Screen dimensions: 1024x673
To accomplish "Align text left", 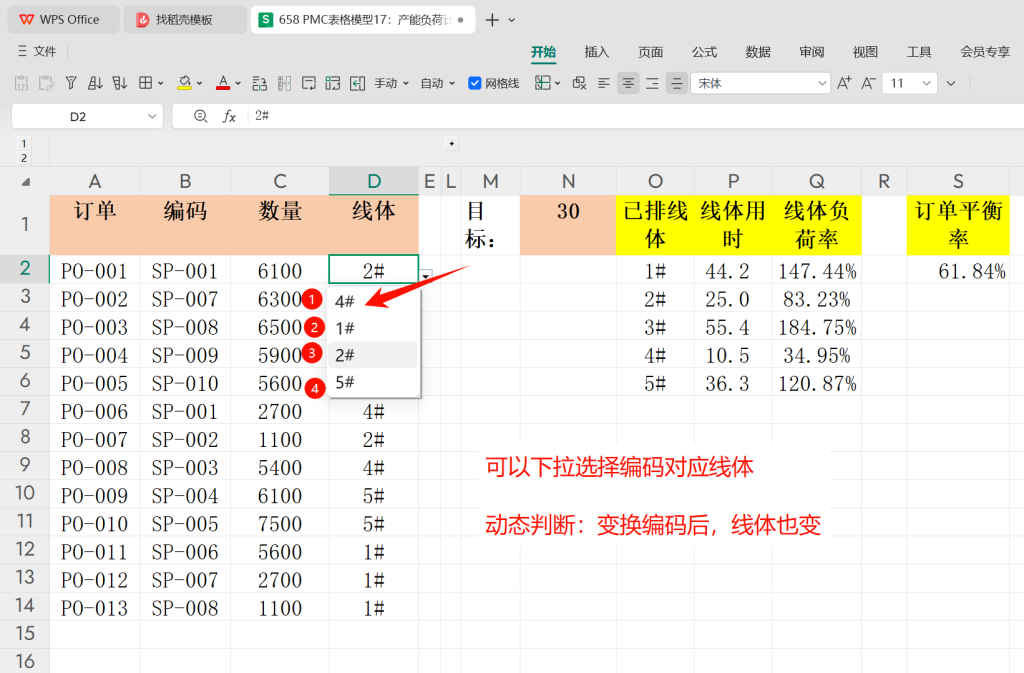I will pyautogui.click(x=603, y=83).
